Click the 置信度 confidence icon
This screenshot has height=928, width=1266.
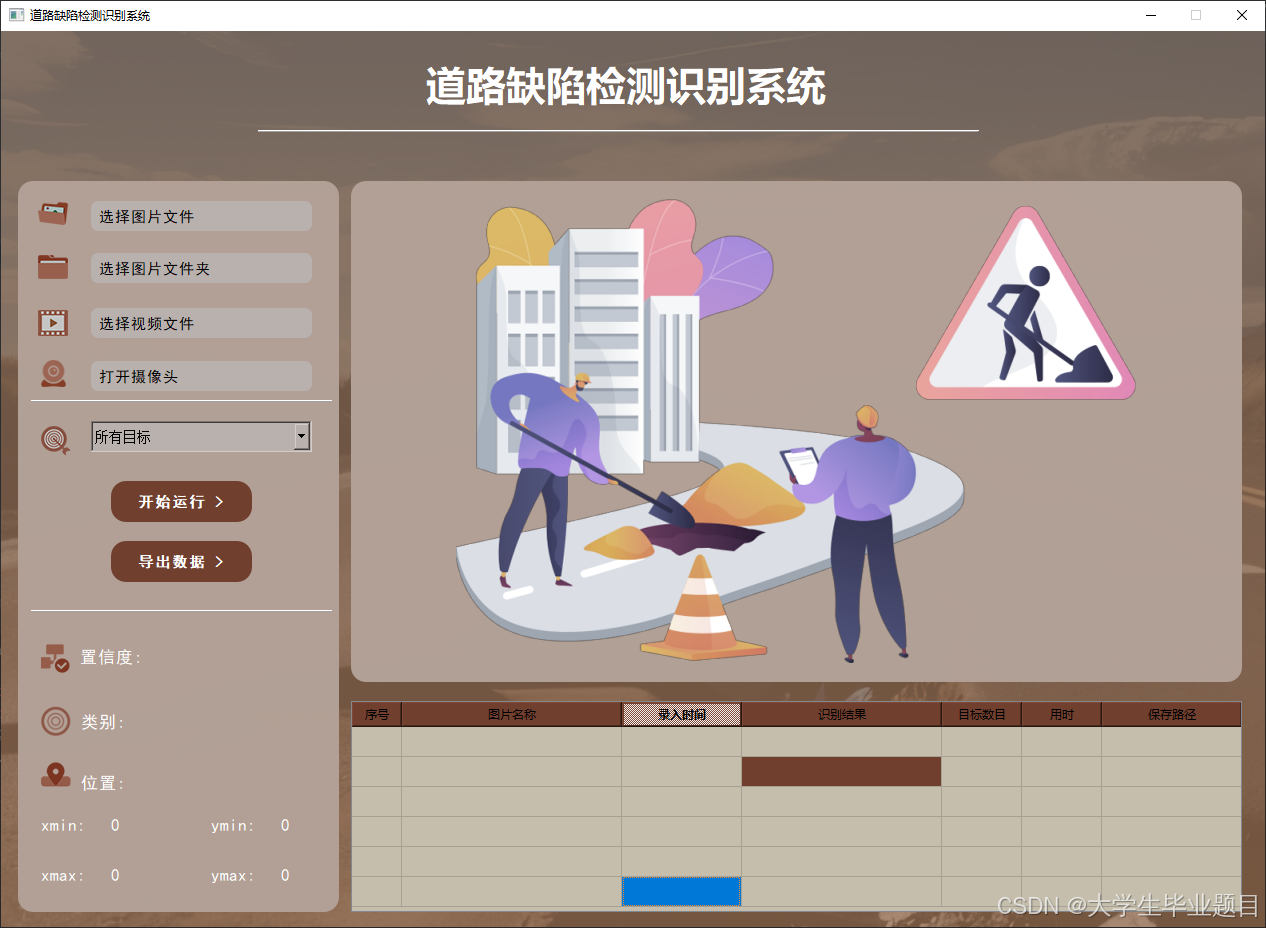(x=54, y=657)
